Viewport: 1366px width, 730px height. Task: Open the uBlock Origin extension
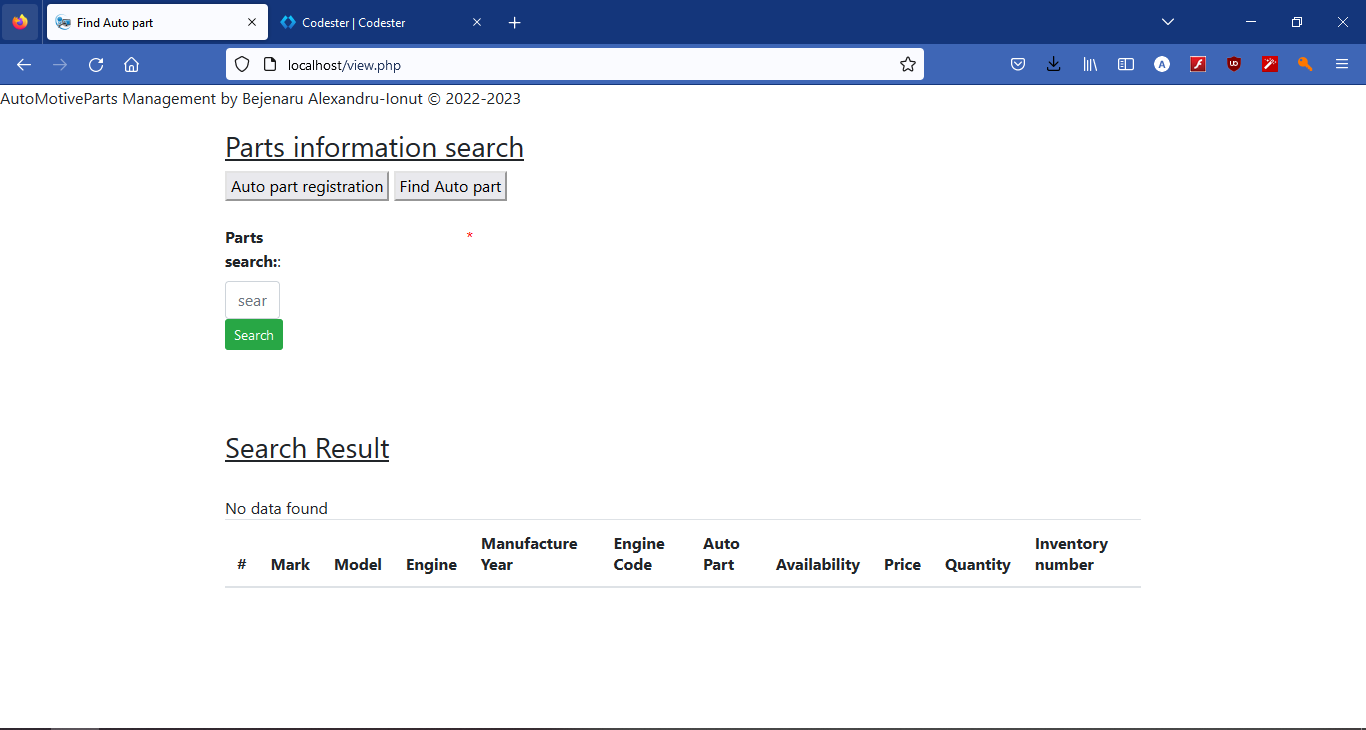pyautogui.click(x=1234, y=65)
